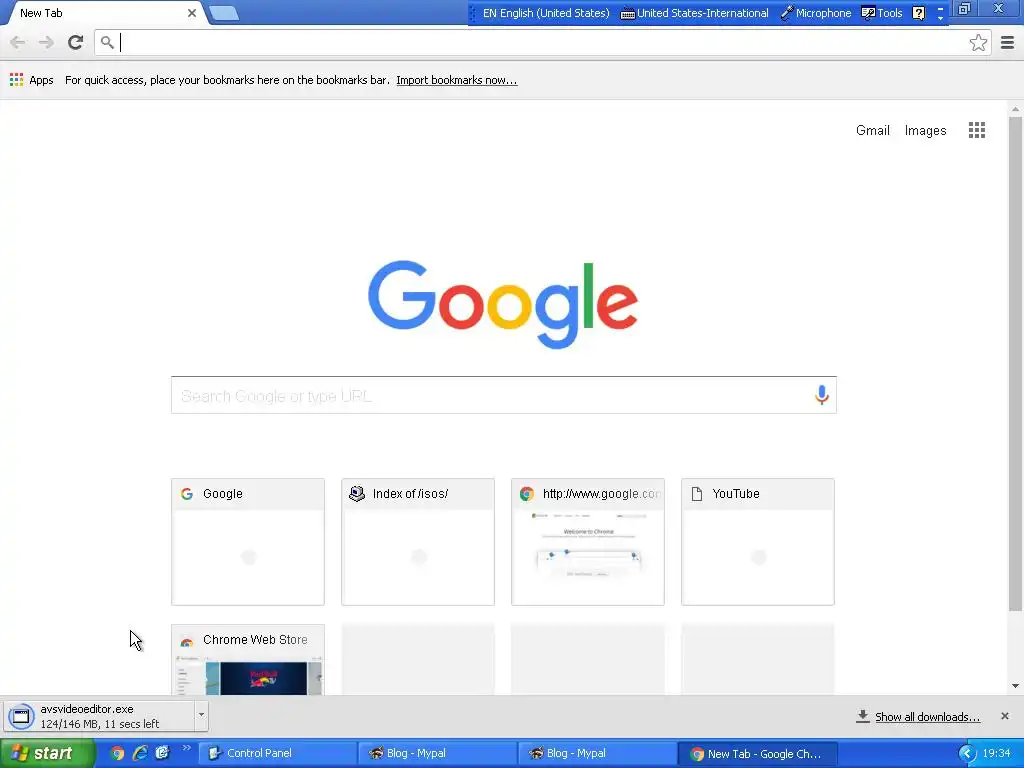Switch to second Blog - Mypal taskbar window
Screen dimensions: 1024x768
click(597, 753)
